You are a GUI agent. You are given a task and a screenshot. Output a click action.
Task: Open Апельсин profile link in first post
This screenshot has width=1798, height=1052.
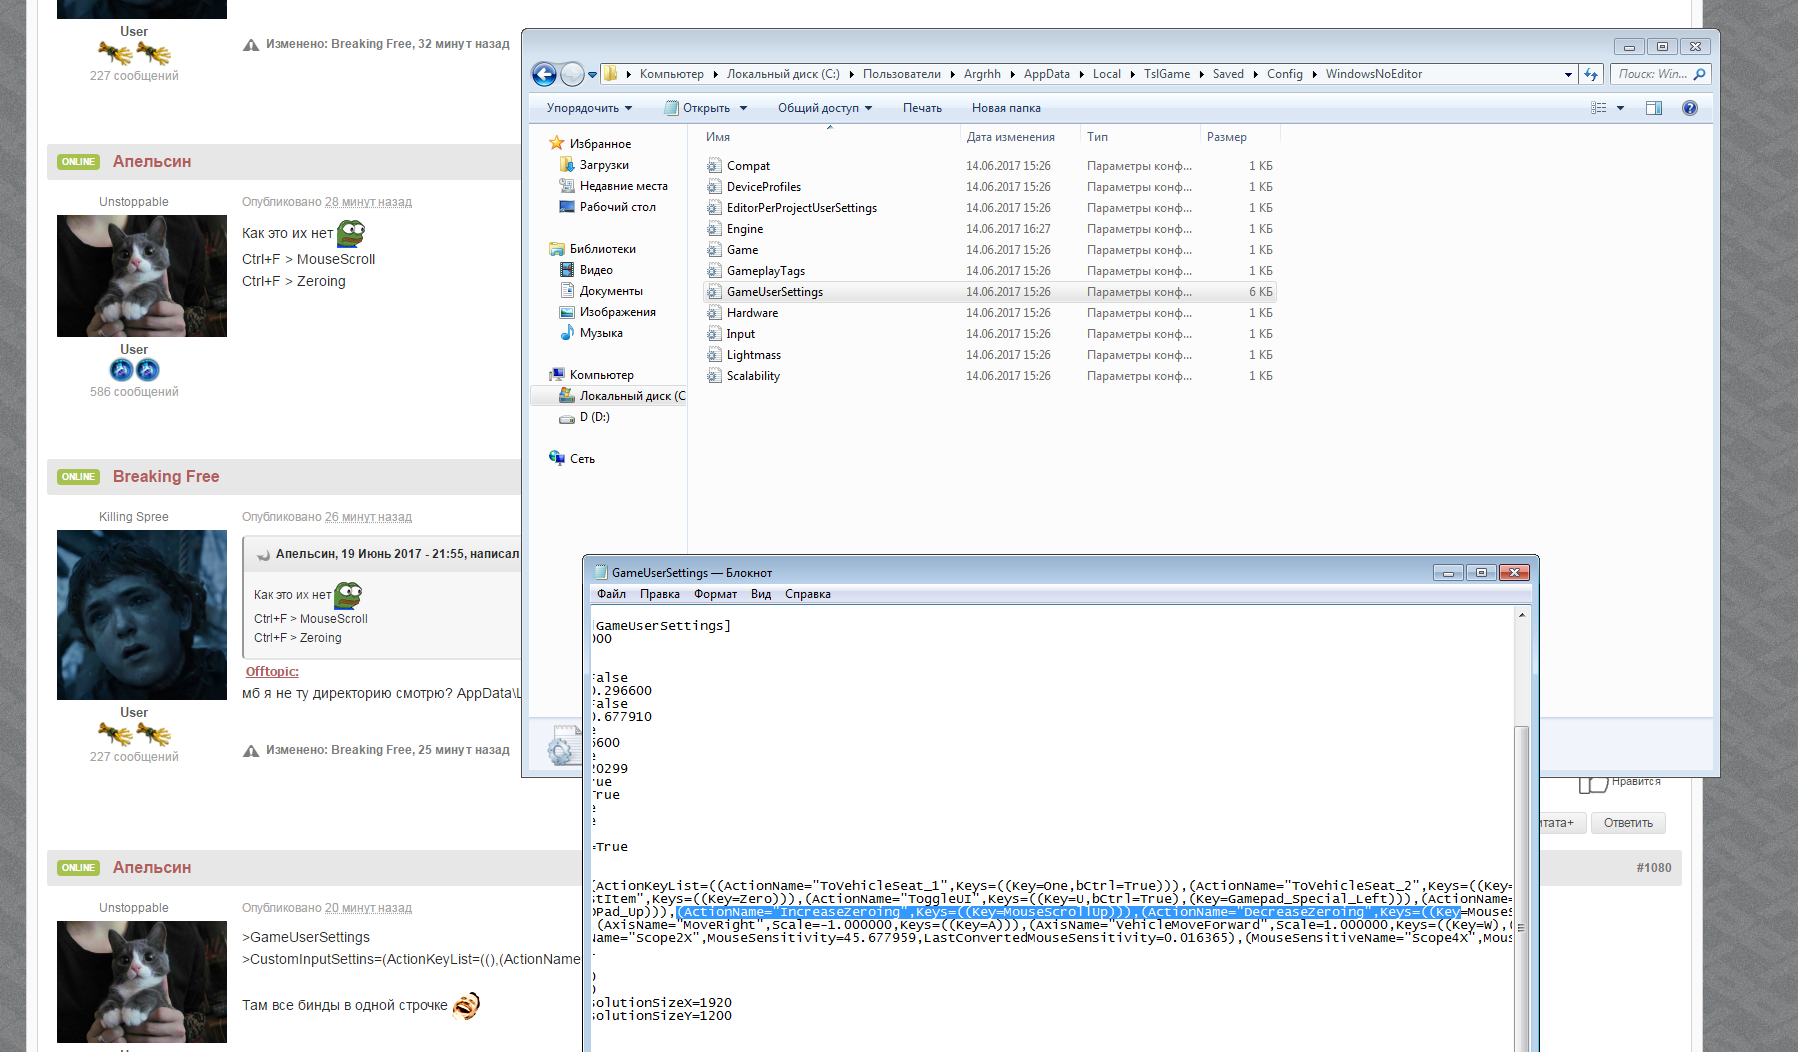pyautogui.click(x=152, y=162)
